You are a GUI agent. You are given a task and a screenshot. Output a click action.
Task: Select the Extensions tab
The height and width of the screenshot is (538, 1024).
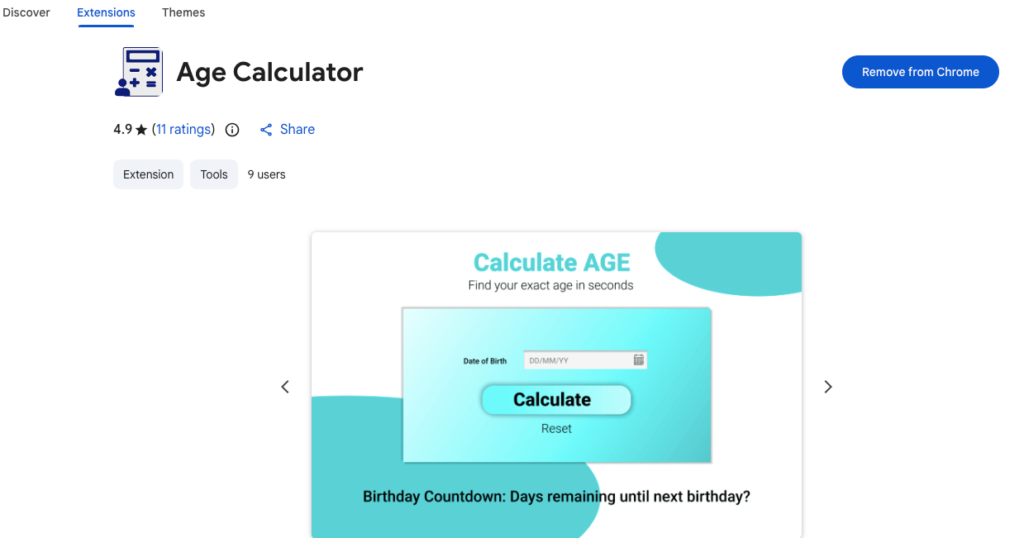106,13
